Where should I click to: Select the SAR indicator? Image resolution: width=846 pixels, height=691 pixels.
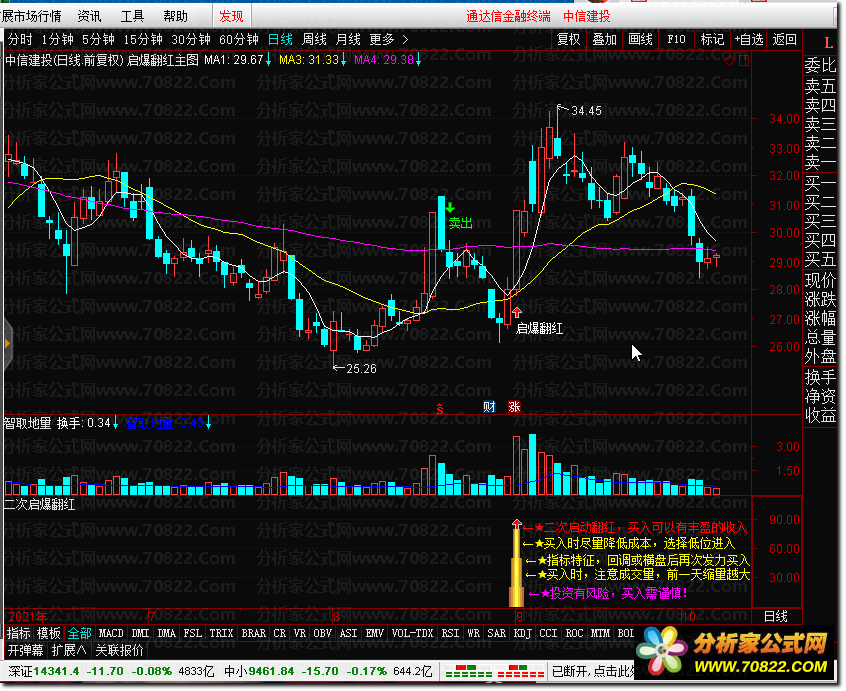click(496, 633)
